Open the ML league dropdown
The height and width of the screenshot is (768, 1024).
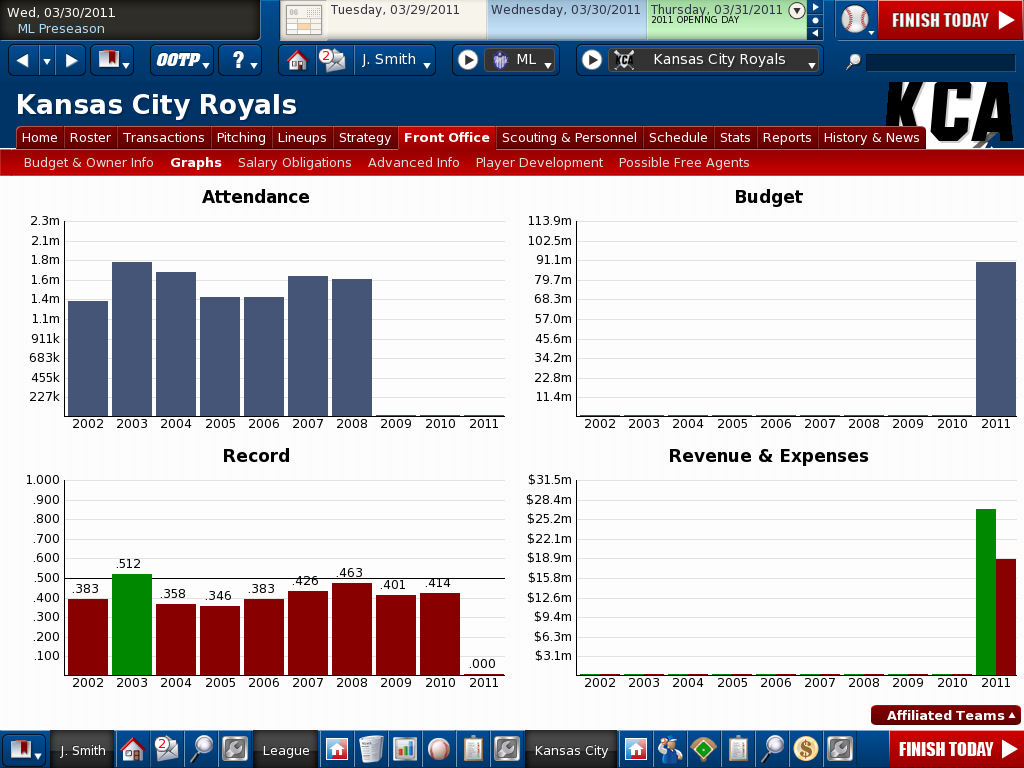tap(521, 61)
